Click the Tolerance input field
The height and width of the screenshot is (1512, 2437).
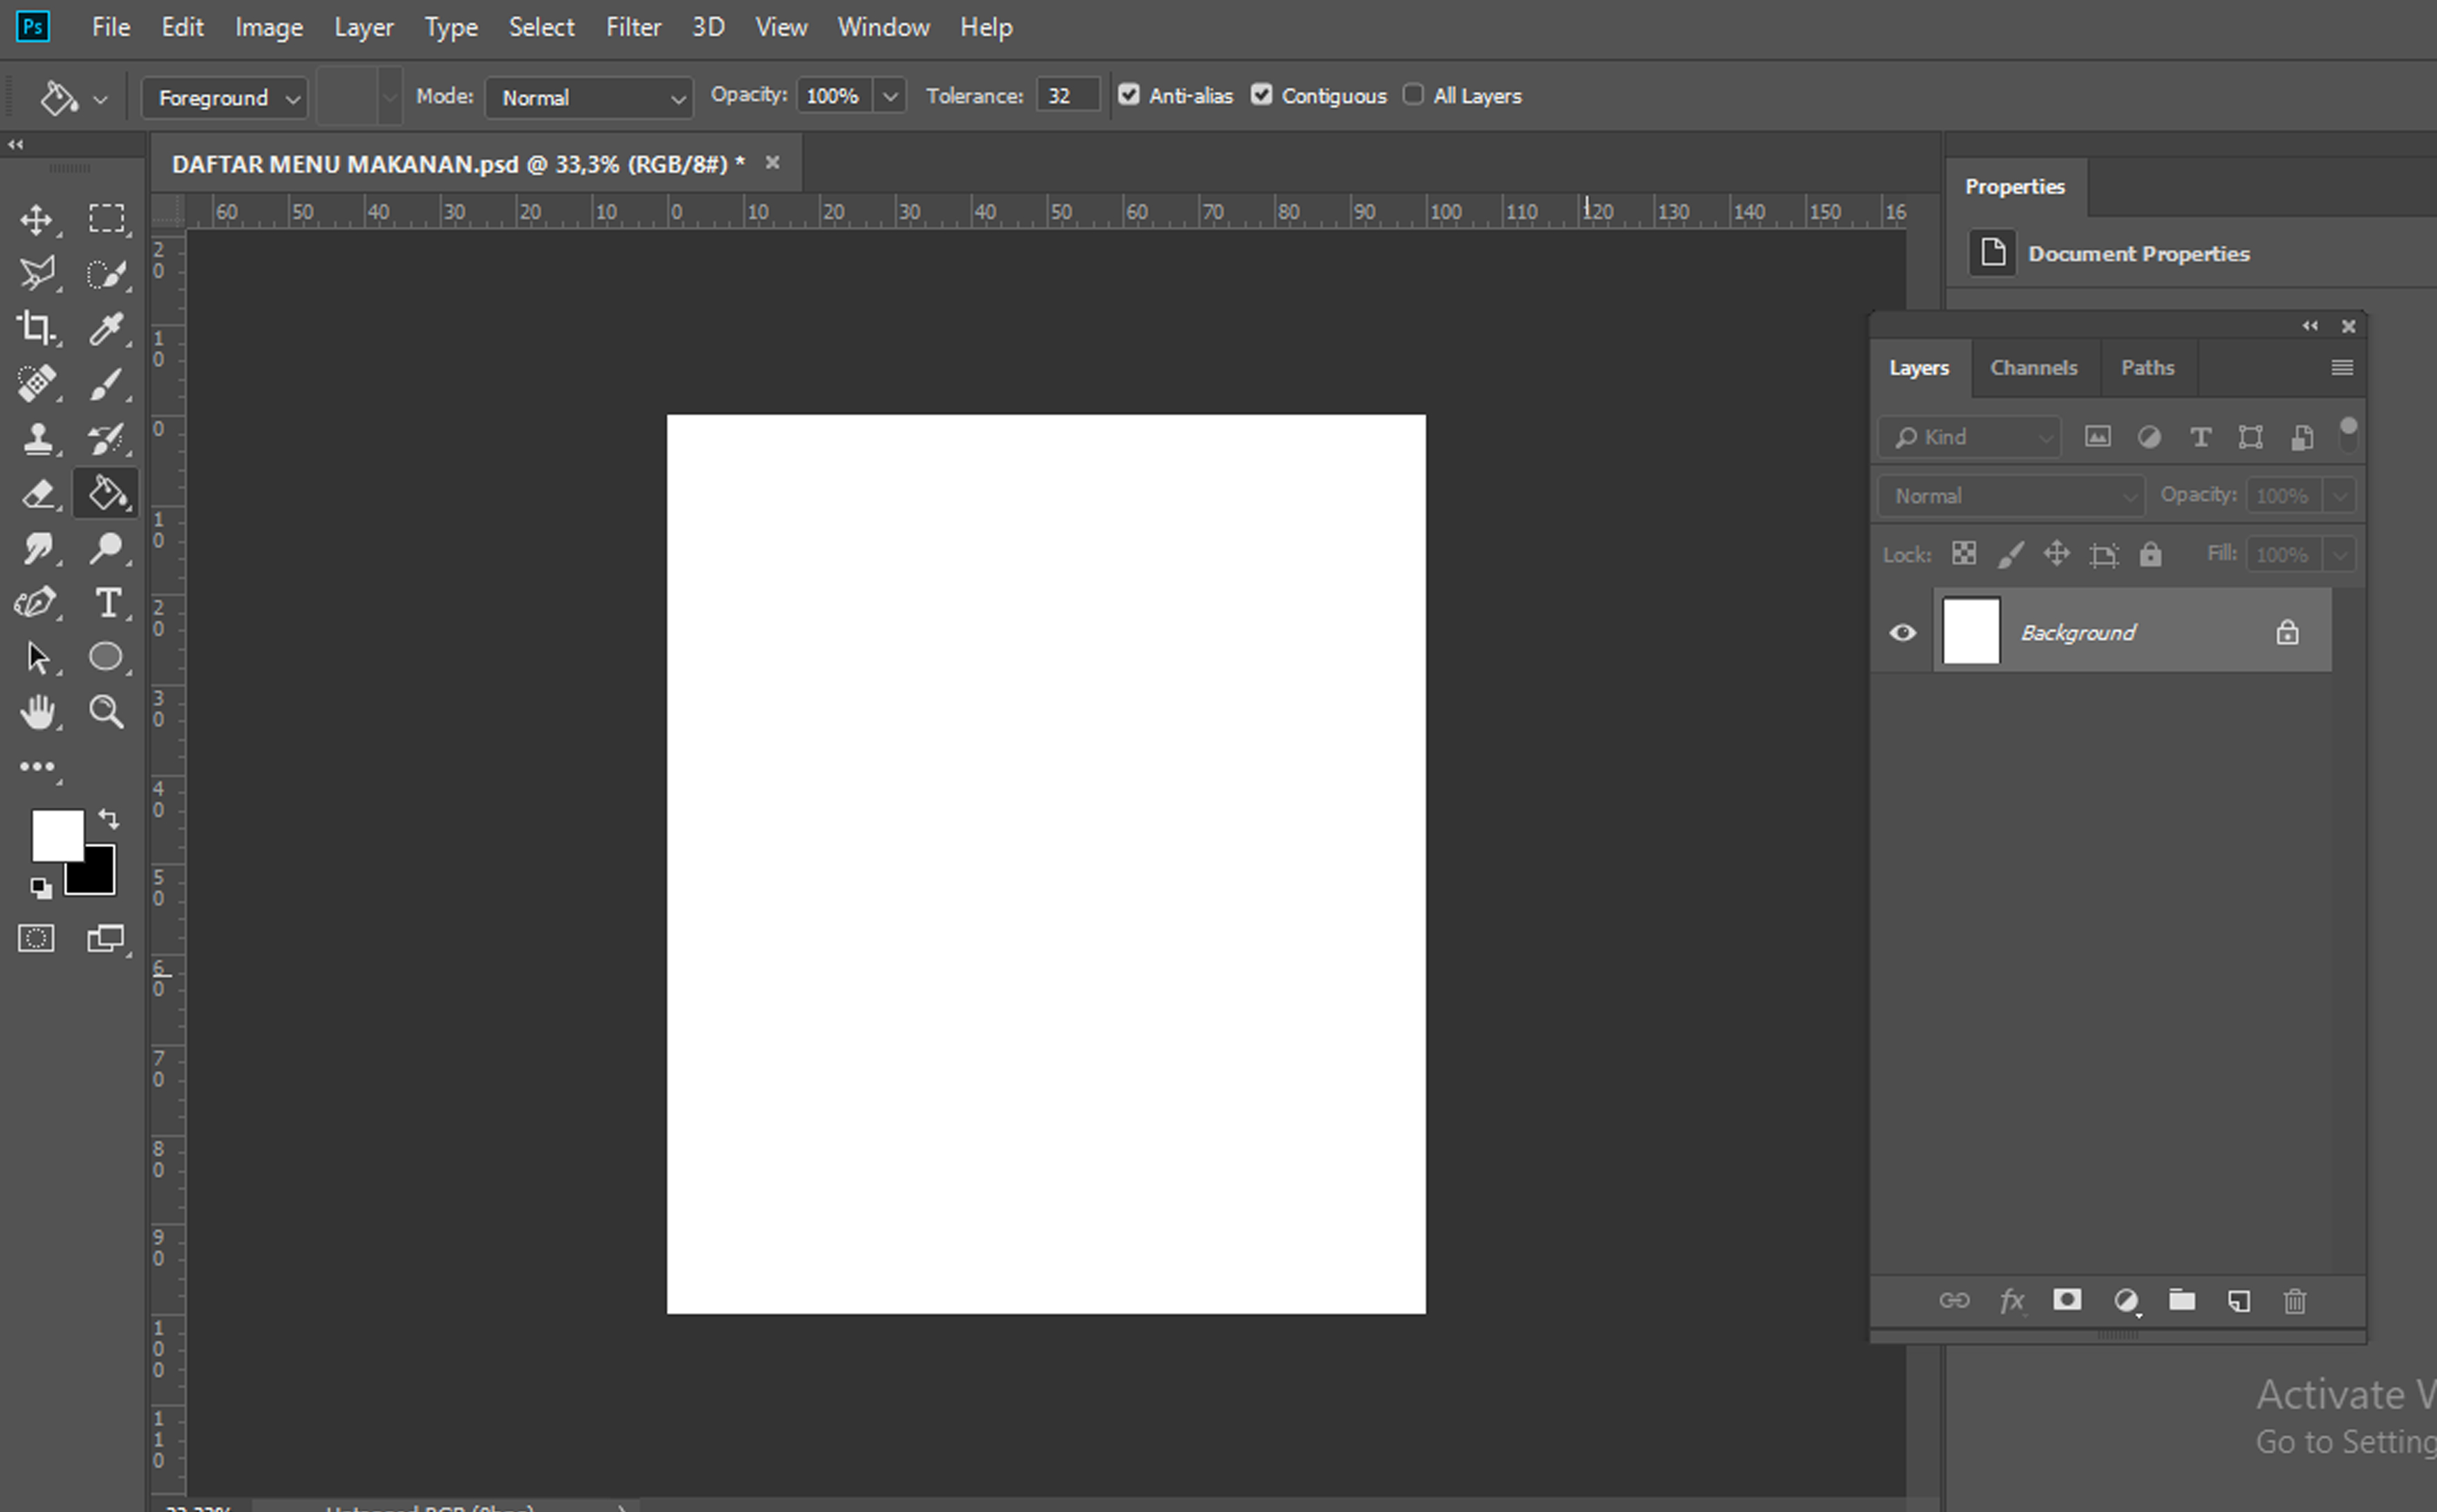[1067, 96]
